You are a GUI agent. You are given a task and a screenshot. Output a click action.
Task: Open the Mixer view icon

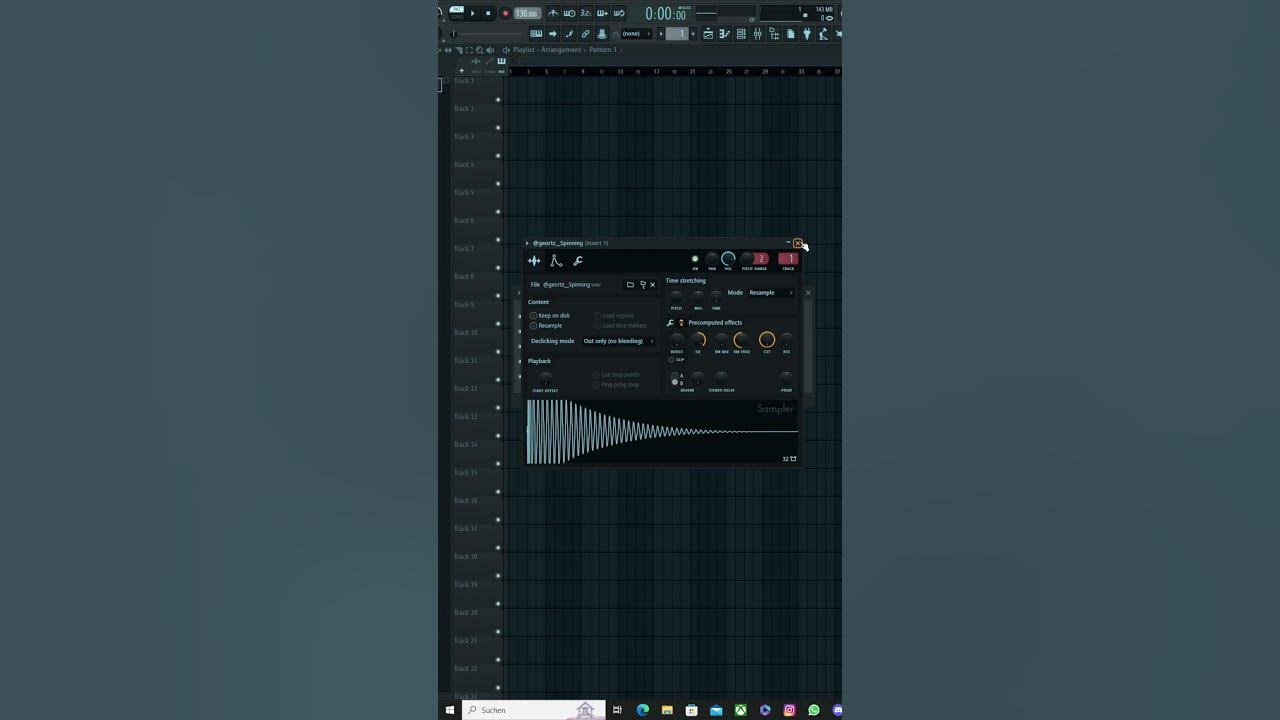pyautogui.click(x=757, y=34)
